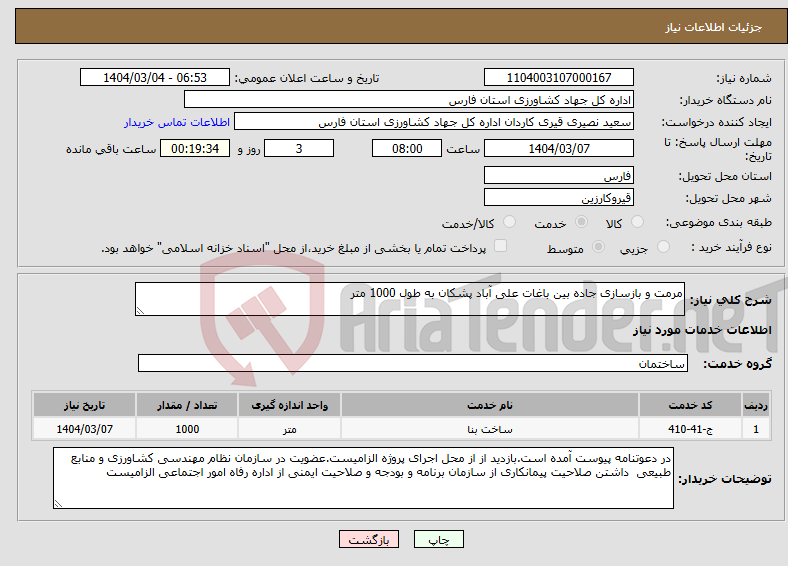Image resolution: width=788 pixels, height=566 pixels.
Task: Select the کالا radio button
Action: pos(637,222)
